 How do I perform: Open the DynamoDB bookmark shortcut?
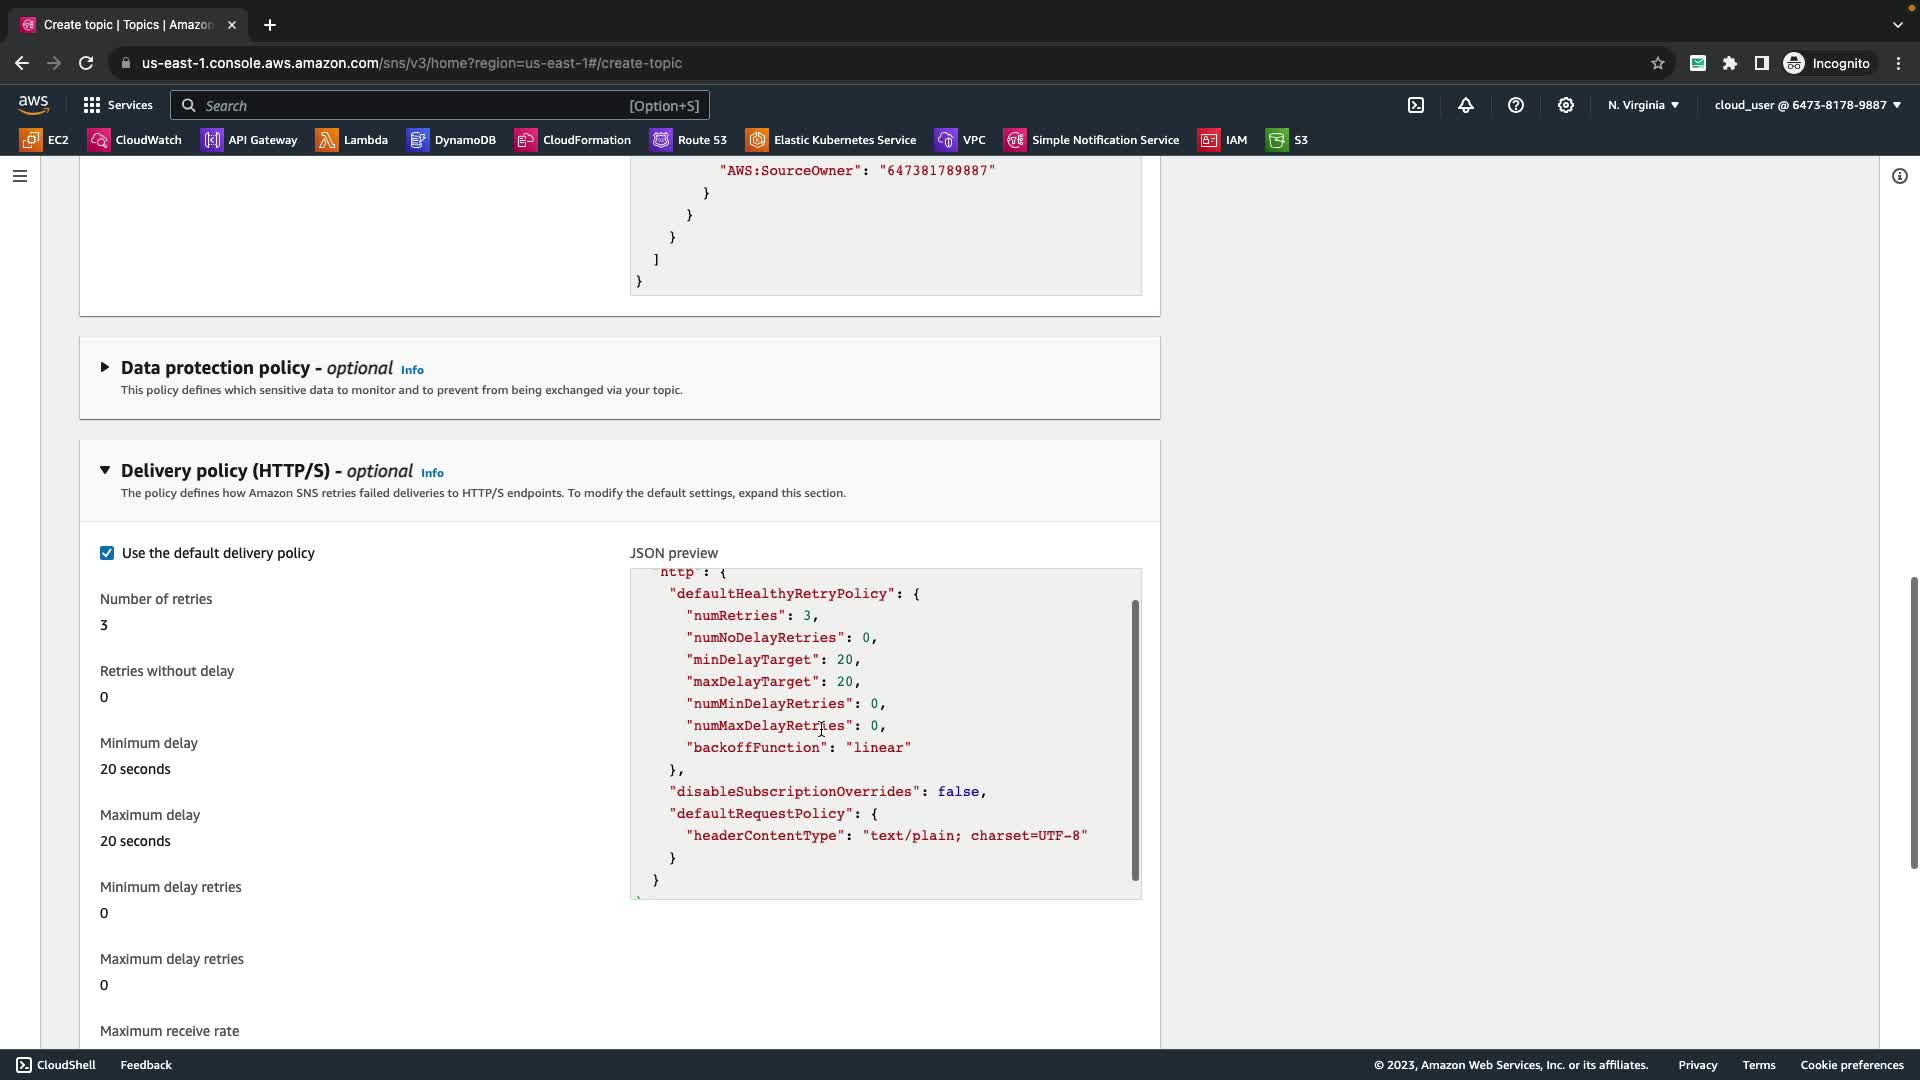pyautogui.click(x=452, y=140)
